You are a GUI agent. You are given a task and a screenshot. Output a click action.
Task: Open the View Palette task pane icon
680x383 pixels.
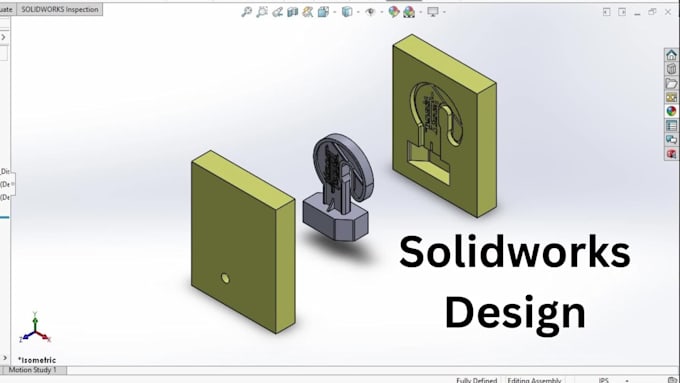point(671,97)
